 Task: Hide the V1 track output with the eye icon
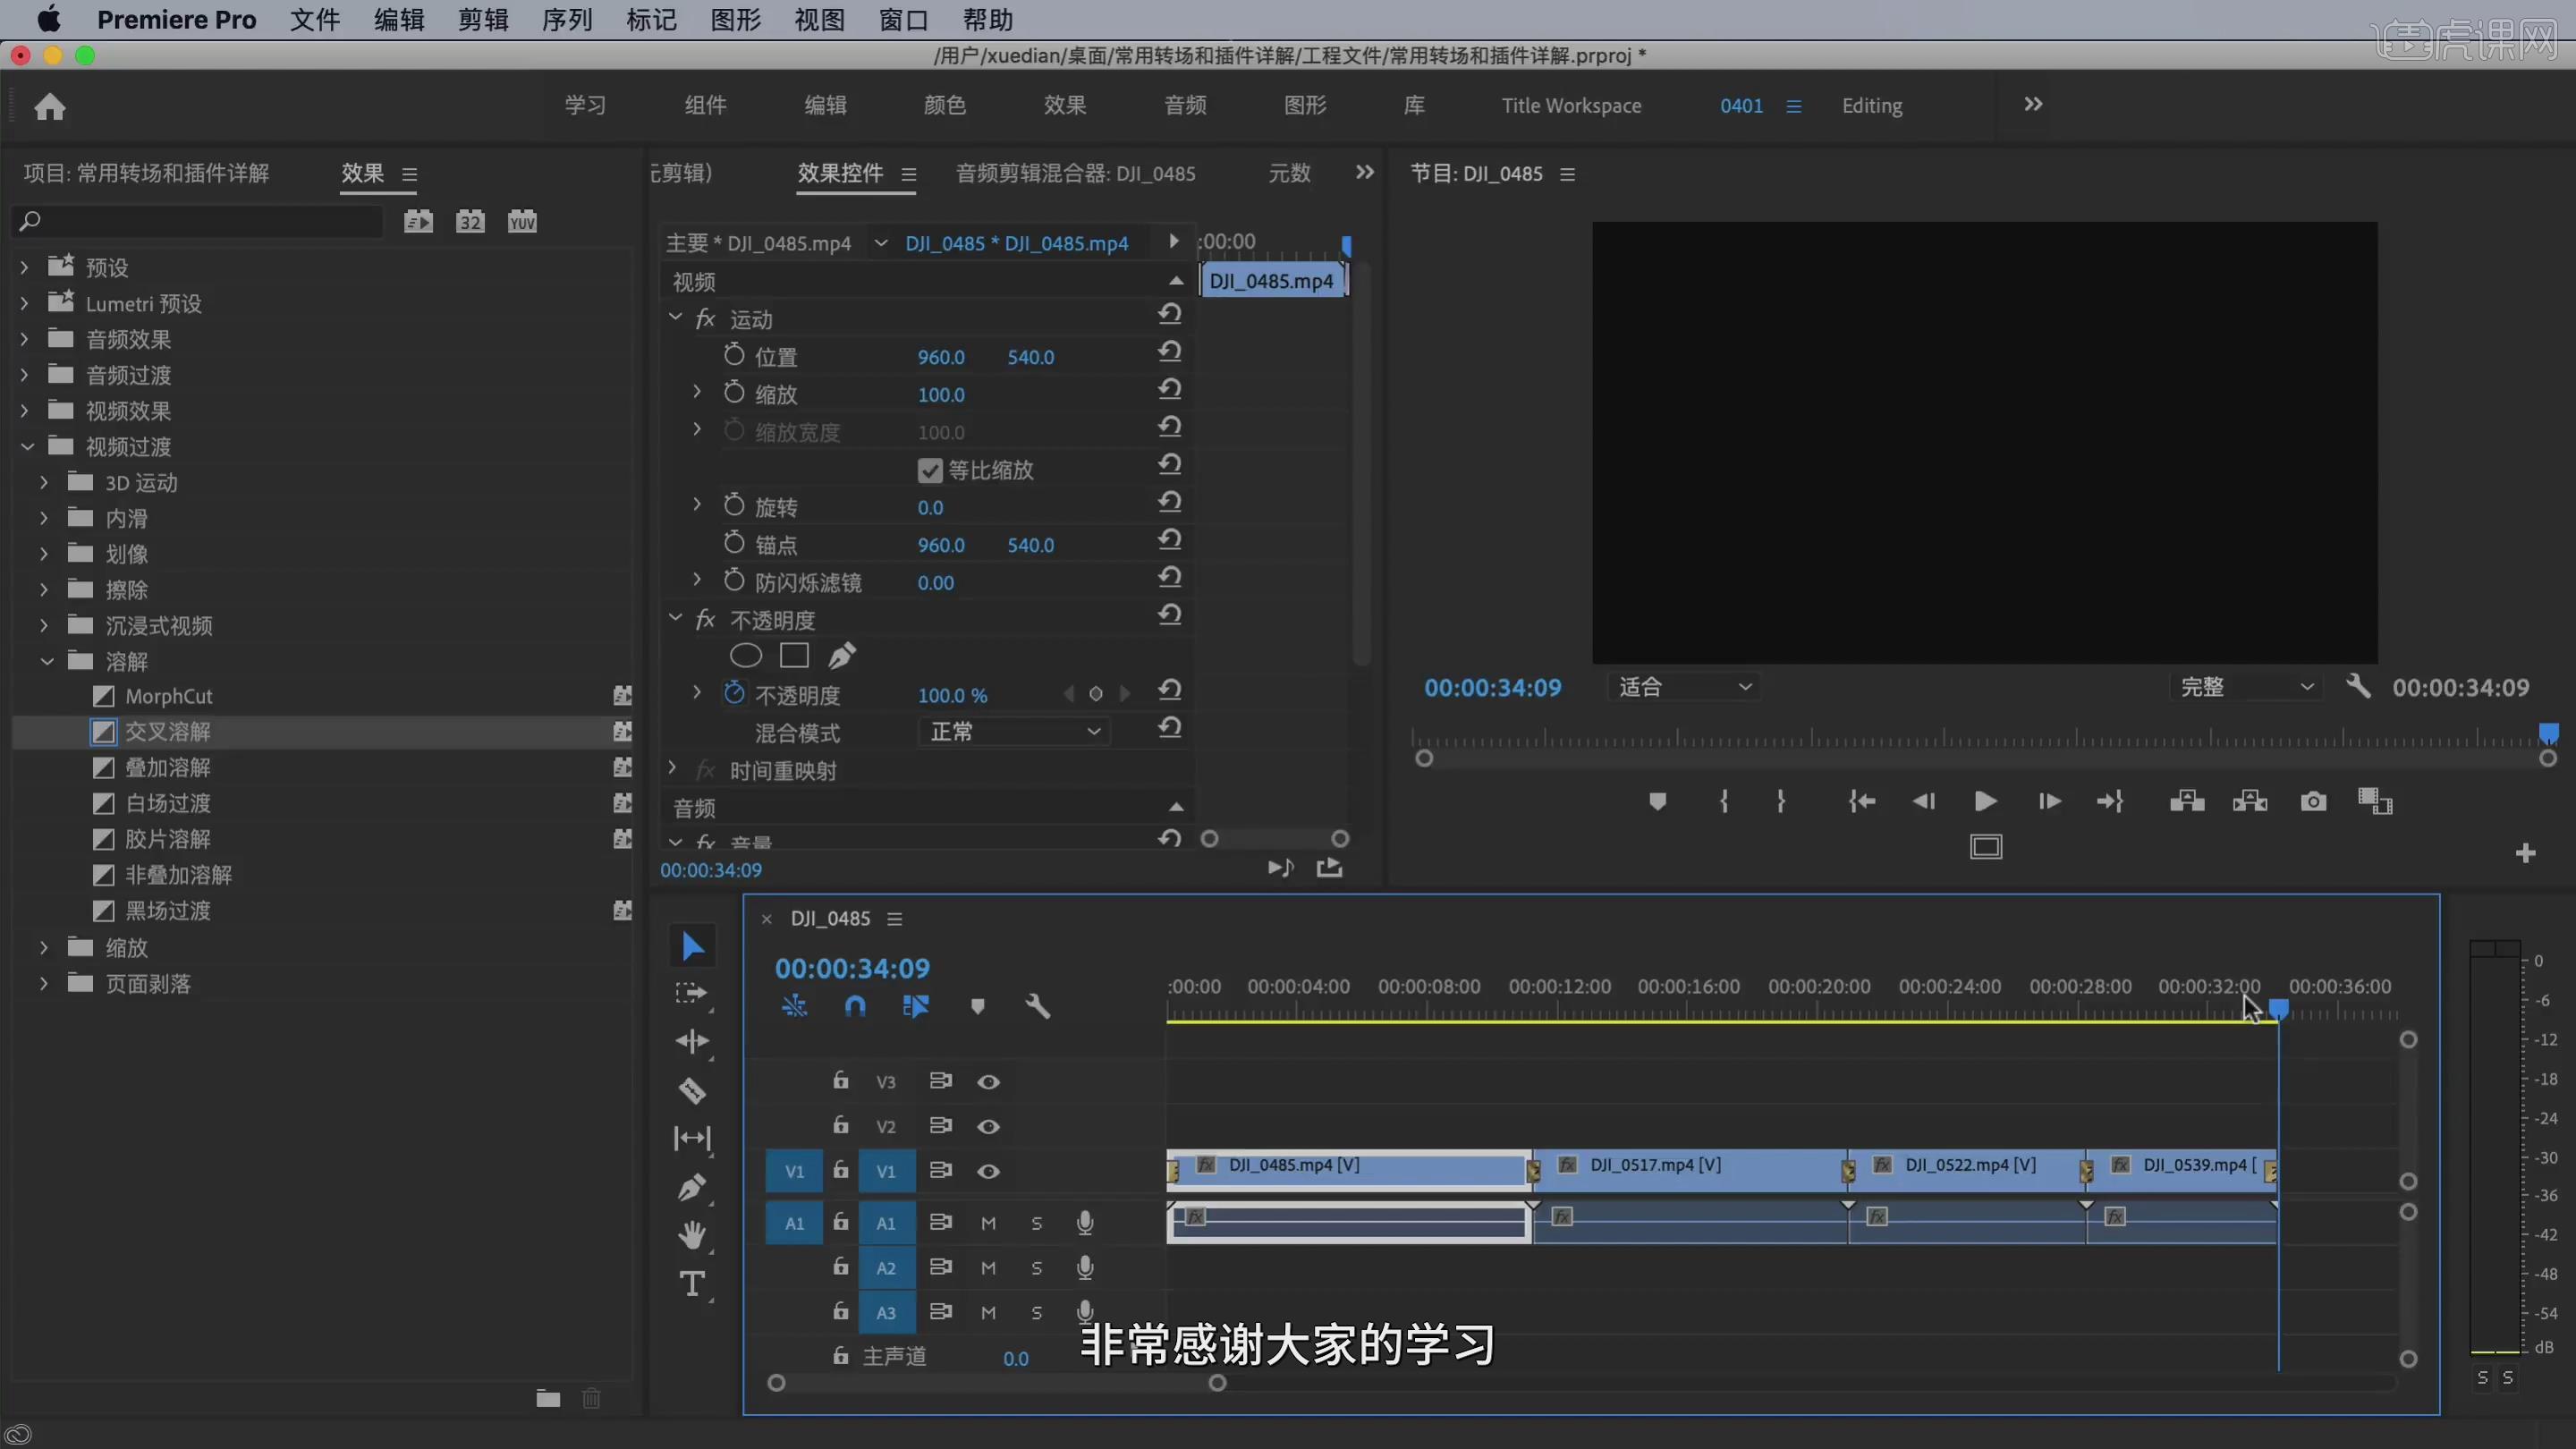988,1171
